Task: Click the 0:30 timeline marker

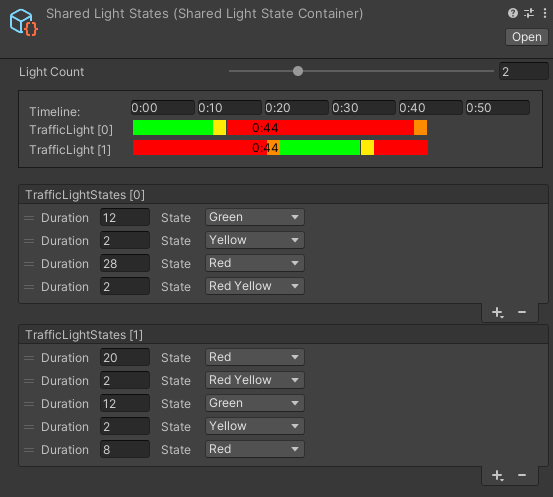Action: pos(364,108)
